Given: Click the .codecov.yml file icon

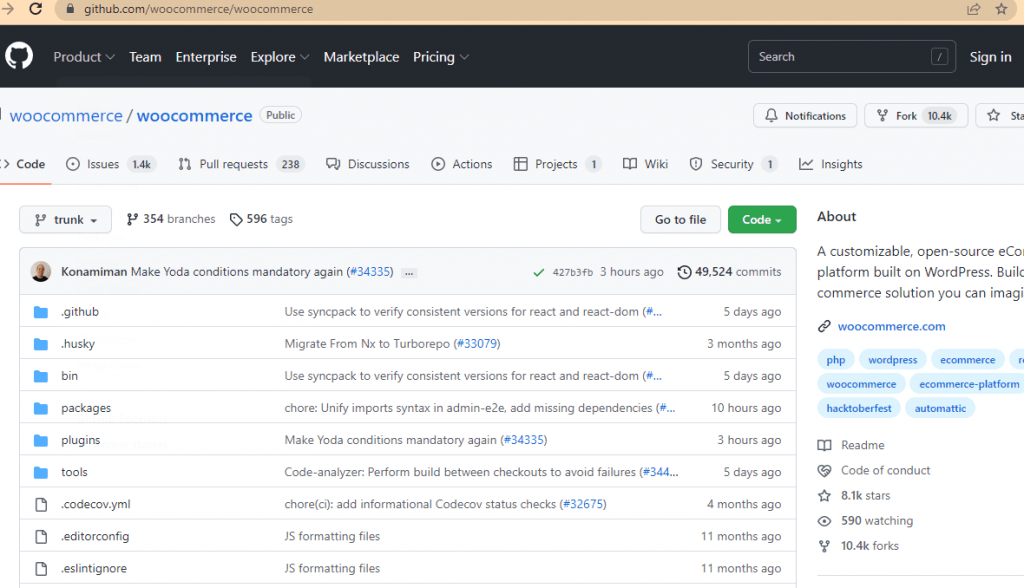Looking at the screenshot, I should pyautogui.click(x=41, y=504).
